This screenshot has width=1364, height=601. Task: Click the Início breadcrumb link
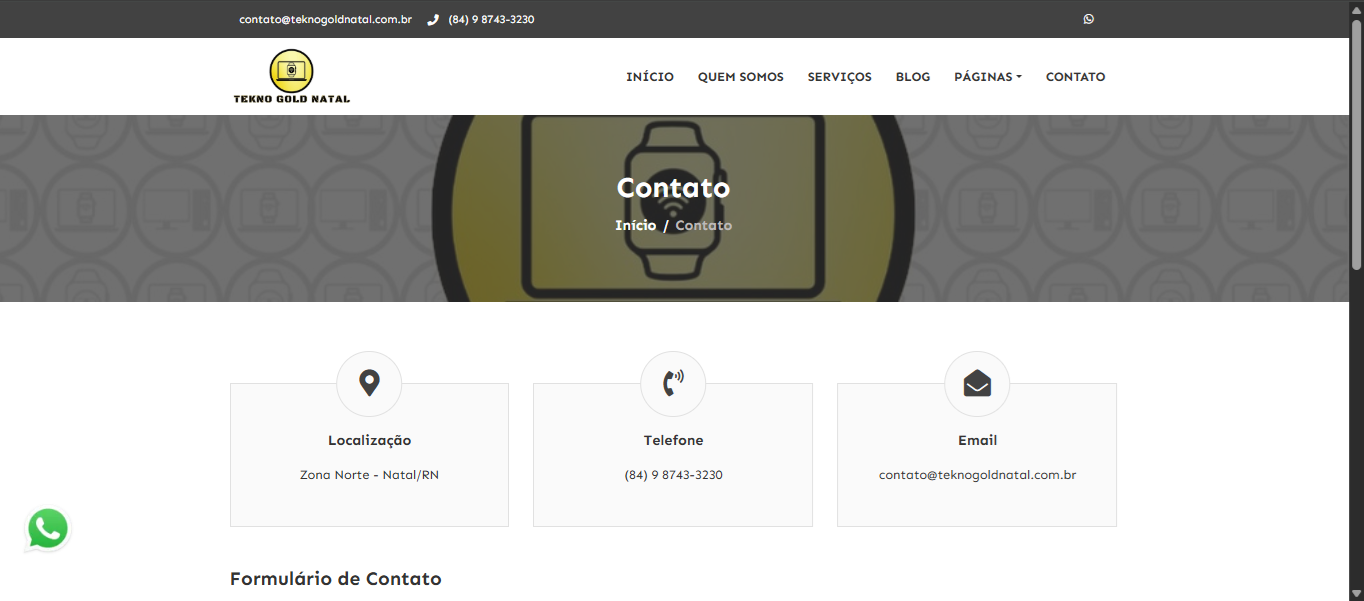(x=635, y=226)
